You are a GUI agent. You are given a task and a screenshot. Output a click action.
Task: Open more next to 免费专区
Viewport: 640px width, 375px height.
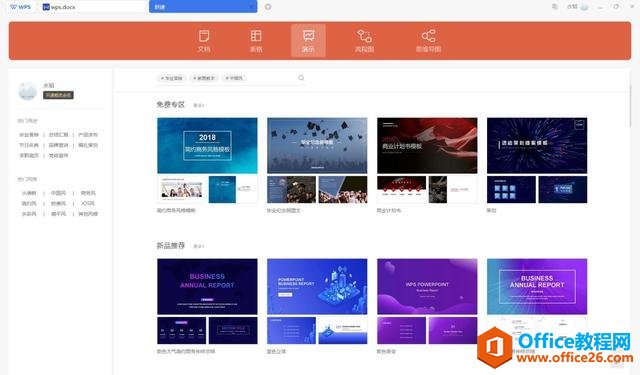point(198,105)
